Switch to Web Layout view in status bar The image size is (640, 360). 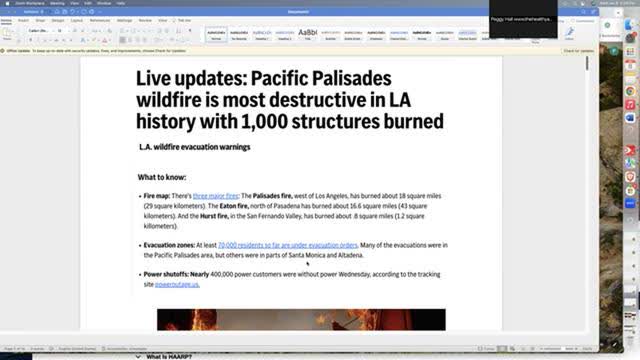[512, 349]
